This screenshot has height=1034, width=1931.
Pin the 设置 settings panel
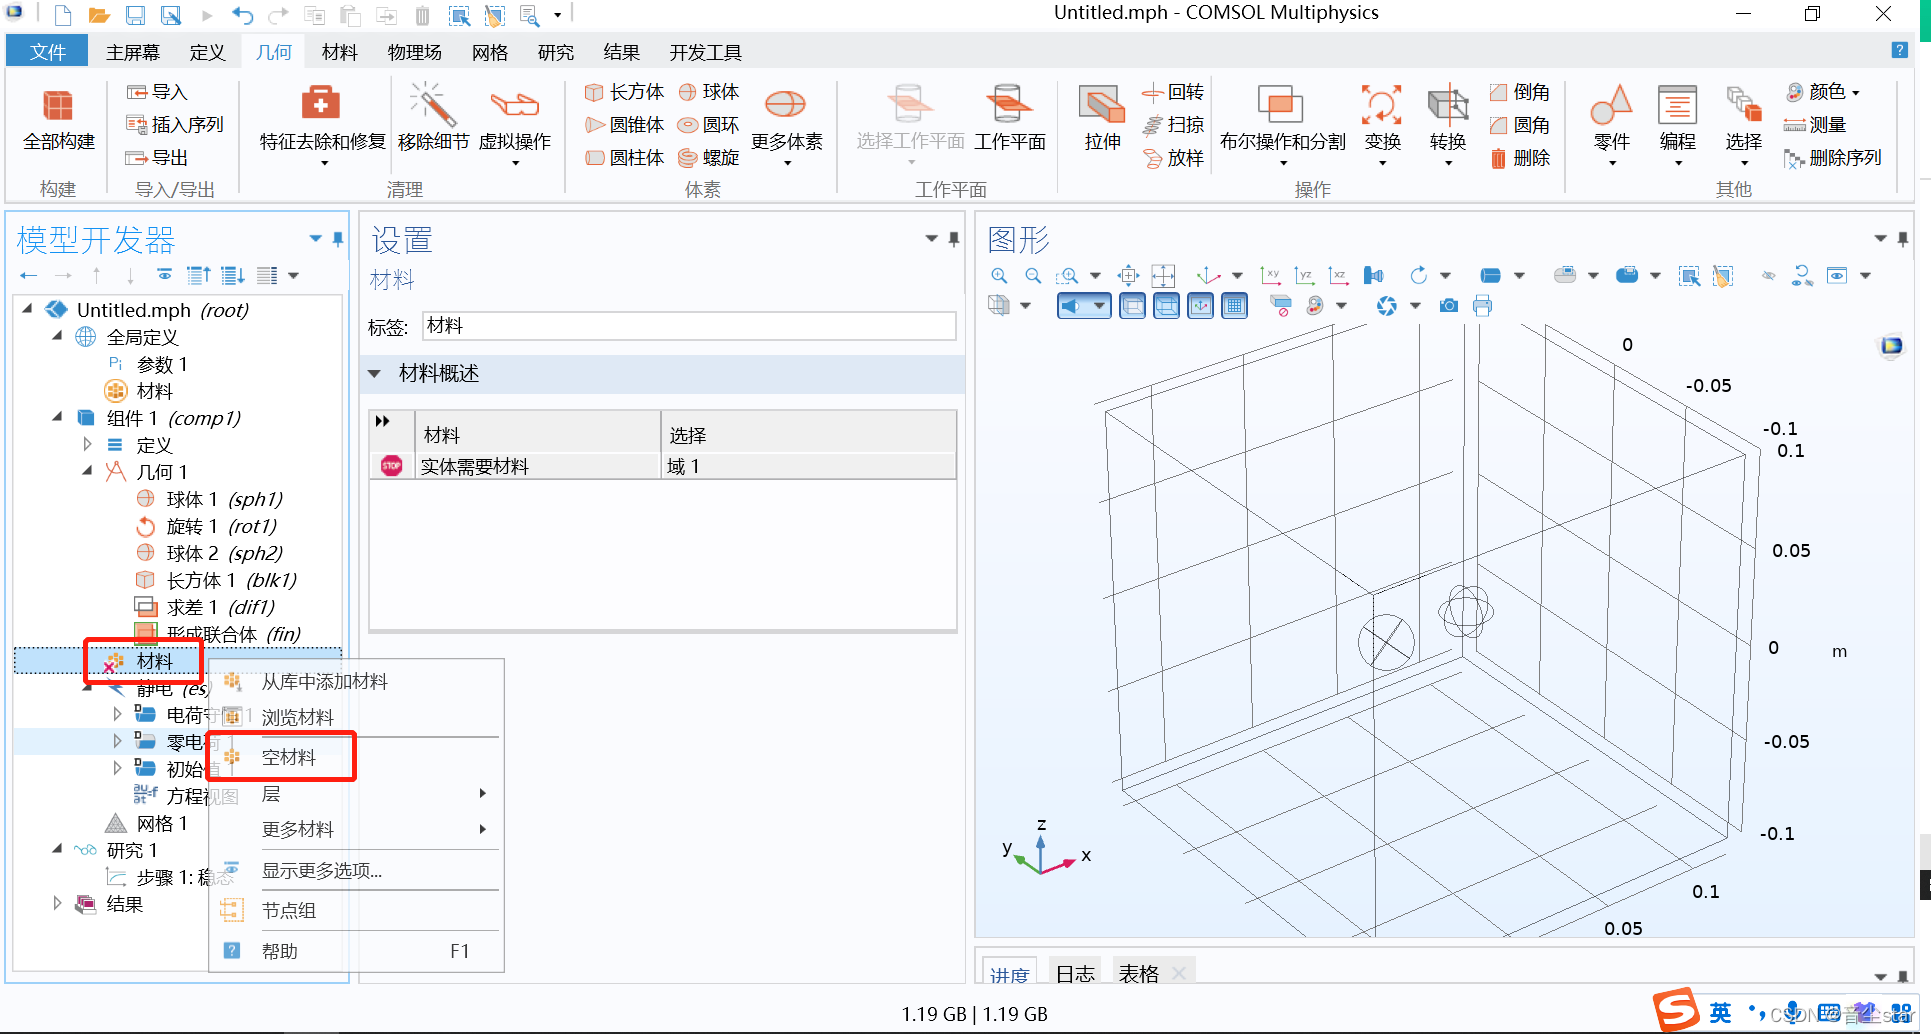[x=954, y=239]
